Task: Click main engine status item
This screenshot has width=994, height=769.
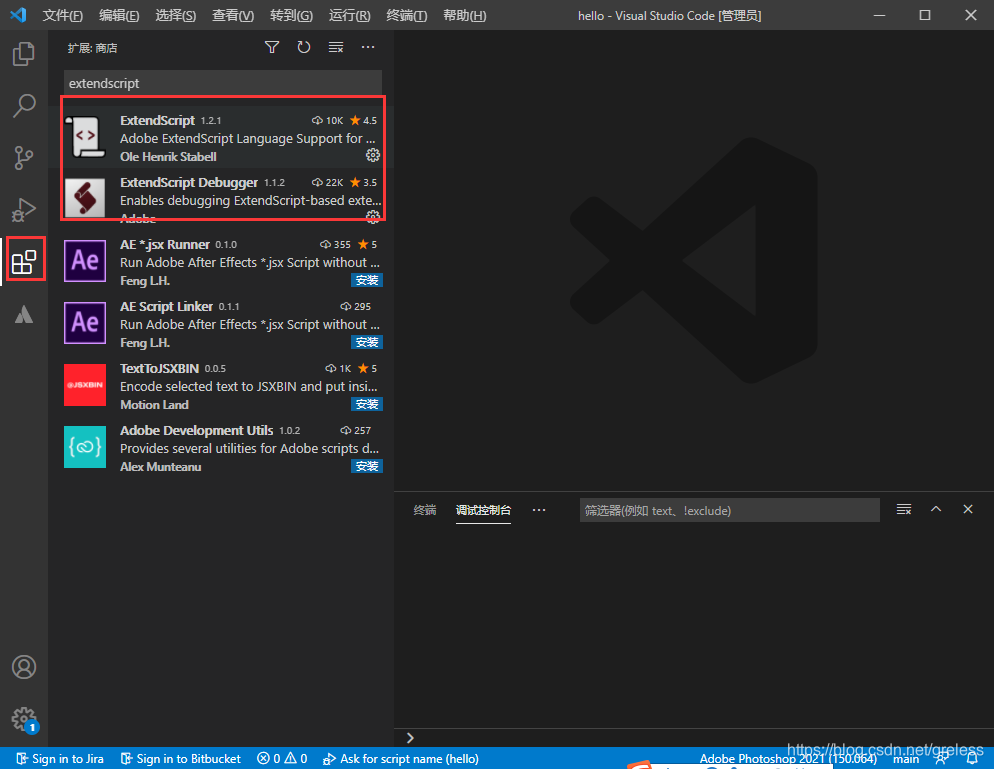Action: coord(906,759)
